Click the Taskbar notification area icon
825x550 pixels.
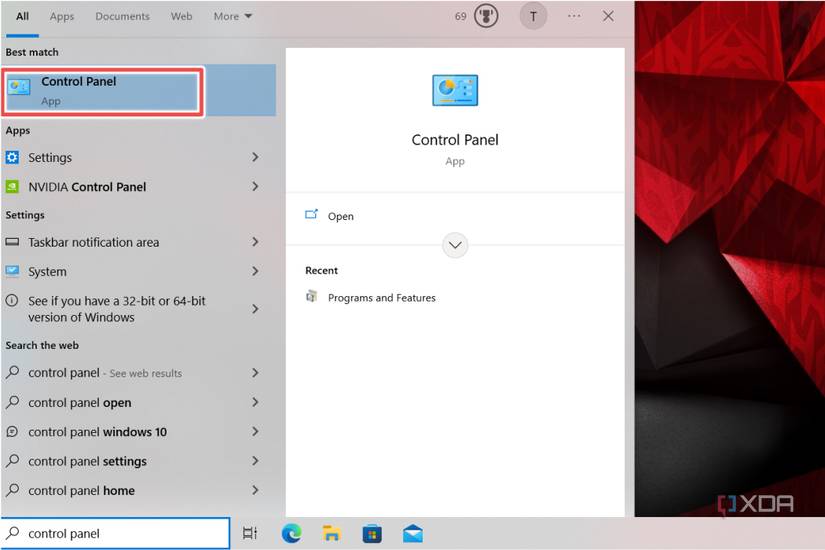point(12,242)
